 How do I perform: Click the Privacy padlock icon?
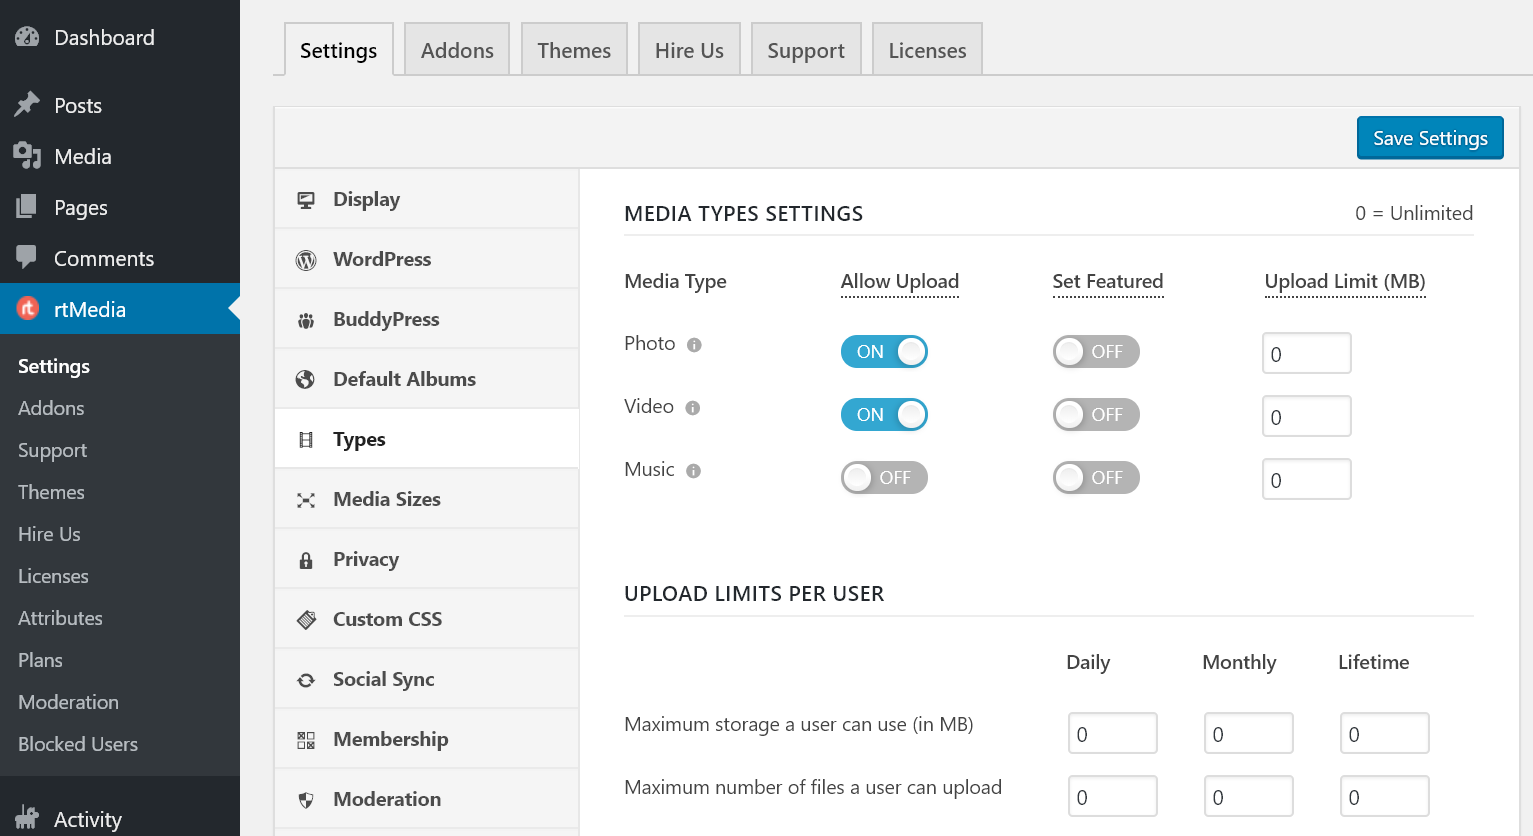(x=305, y=558)
